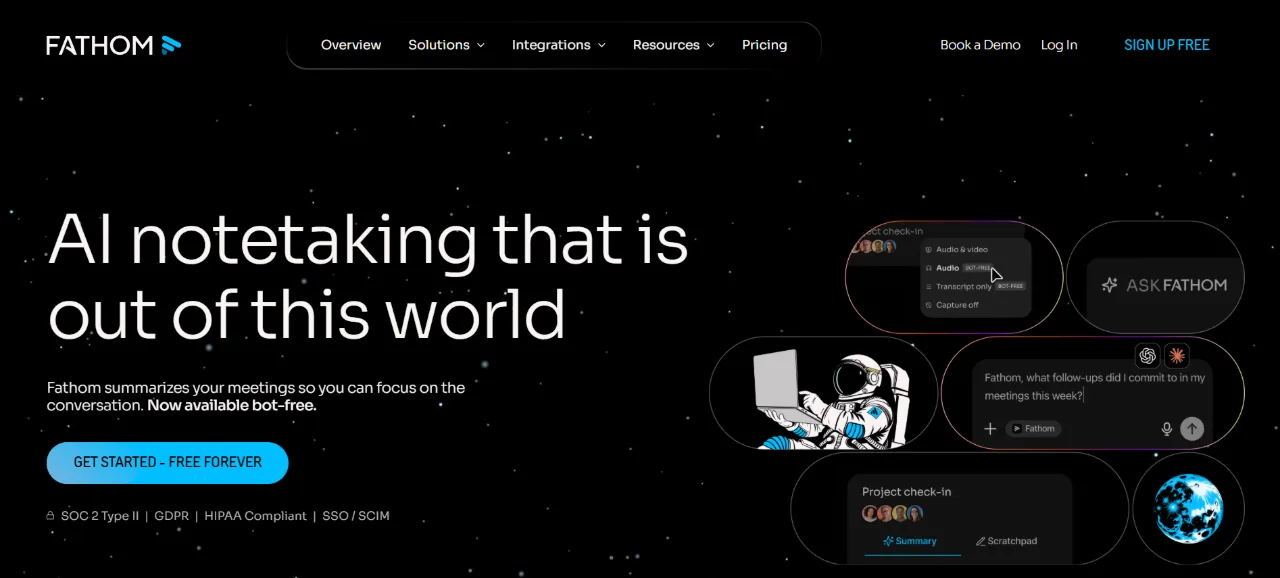The width and height of the screenshot is (1280, 578).
Task: Click the GDPR compliance text
Action: tap(172, 516)
